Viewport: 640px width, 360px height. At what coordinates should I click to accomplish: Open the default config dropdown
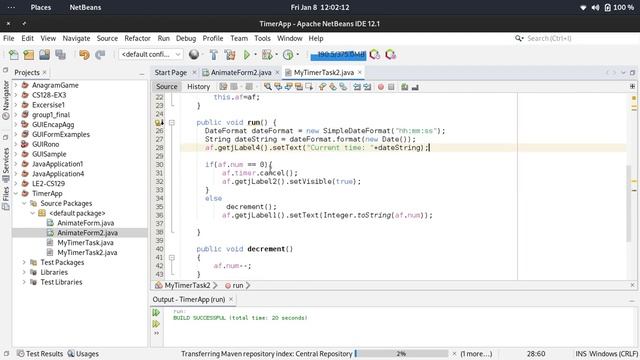click(x=151, y=54)
